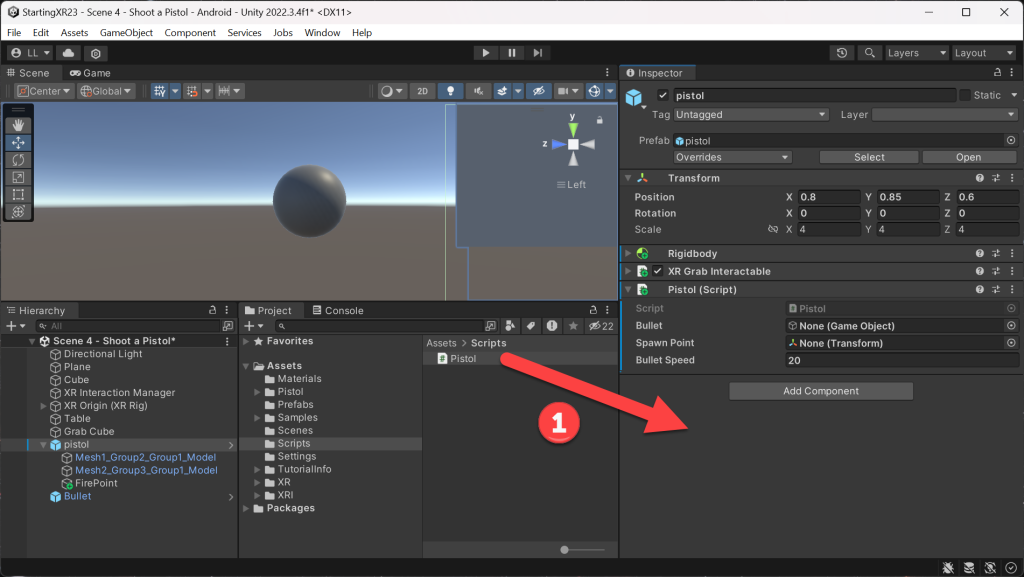
Task: Open the Center pivot mode dropdown
Action: pyautogui.click(x=43, y=91)
